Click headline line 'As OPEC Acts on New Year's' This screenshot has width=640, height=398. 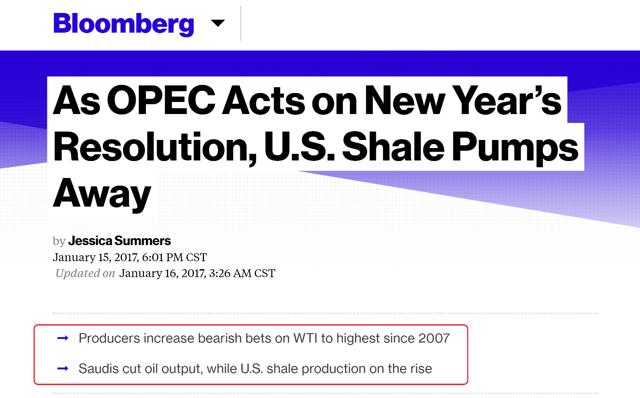307,100
